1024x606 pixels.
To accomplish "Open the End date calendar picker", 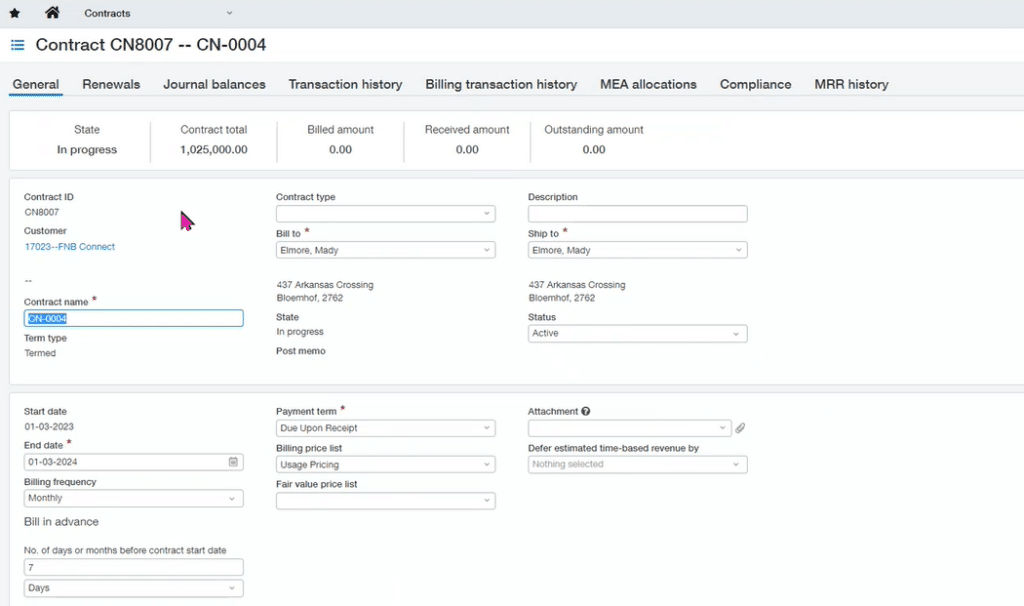I will pos(233,462).
